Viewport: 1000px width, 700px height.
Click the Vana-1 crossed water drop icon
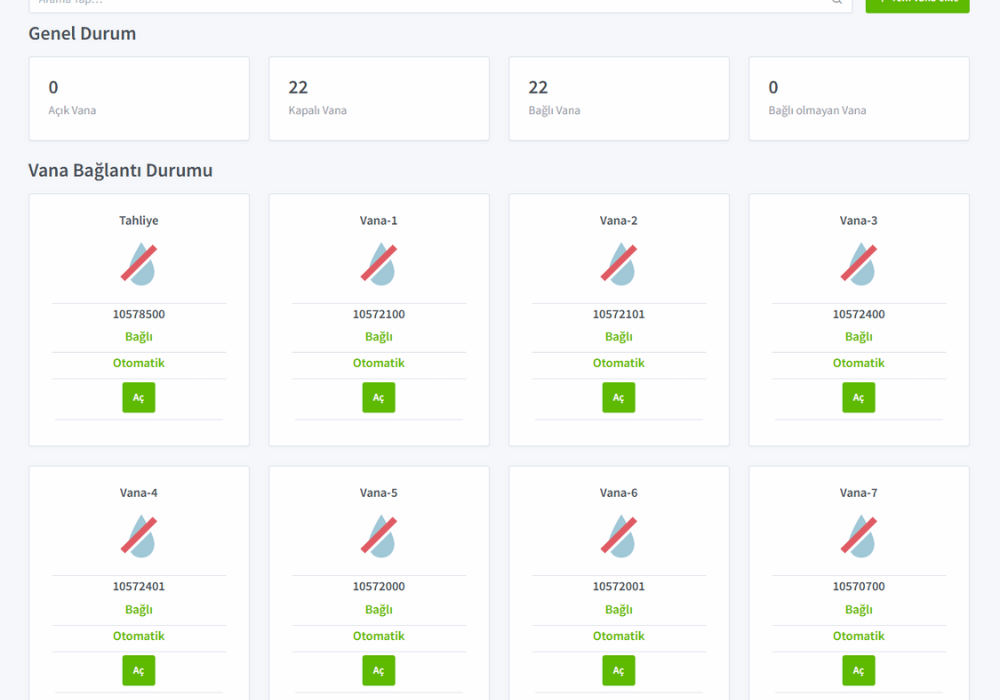coord(379,263)
